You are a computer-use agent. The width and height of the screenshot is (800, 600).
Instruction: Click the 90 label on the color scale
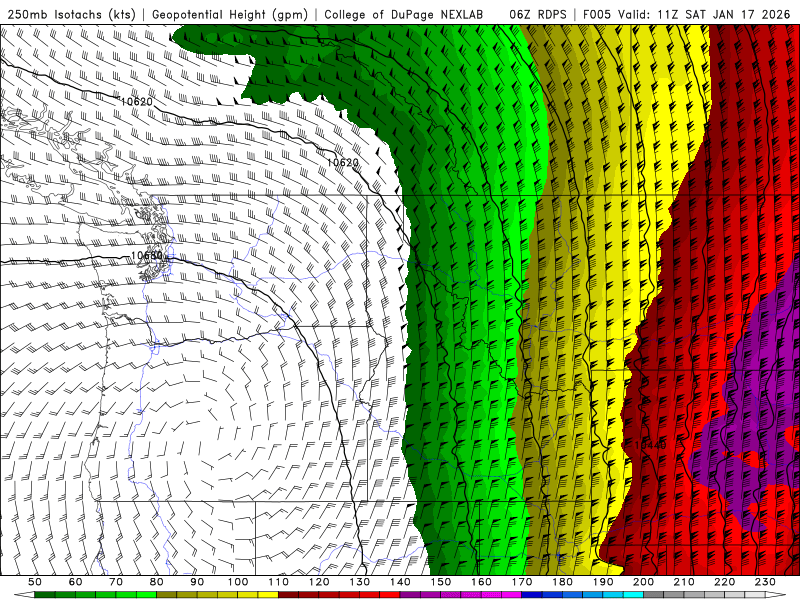coord(197,582)
